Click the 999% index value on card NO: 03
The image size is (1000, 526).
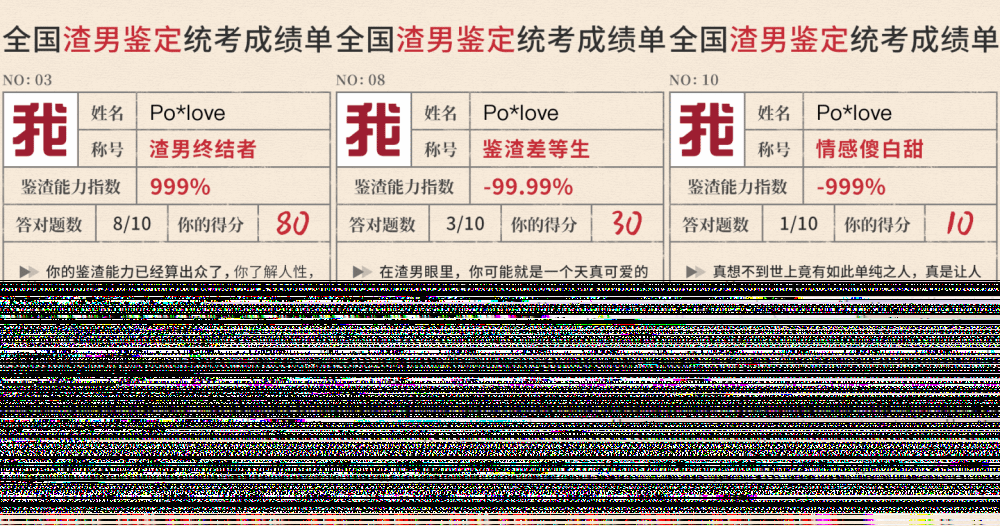pos(180,187)
